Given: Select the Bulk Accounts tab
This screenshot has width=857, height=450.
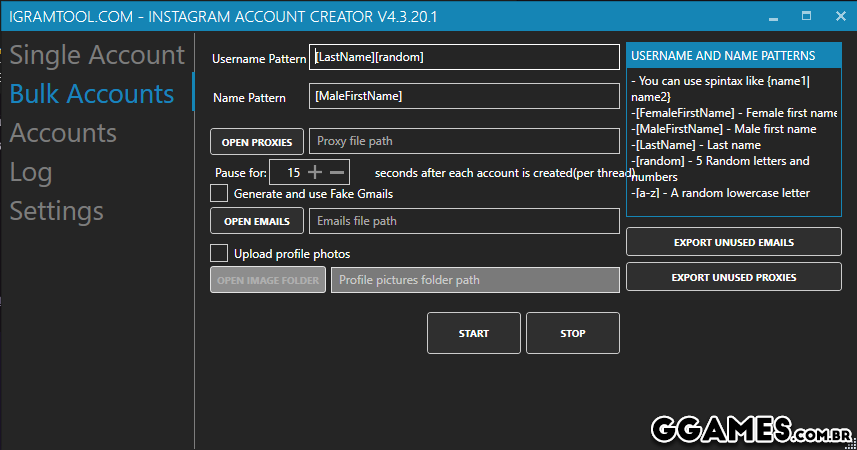Looking at the screenshot, I should tap(92, 94).
